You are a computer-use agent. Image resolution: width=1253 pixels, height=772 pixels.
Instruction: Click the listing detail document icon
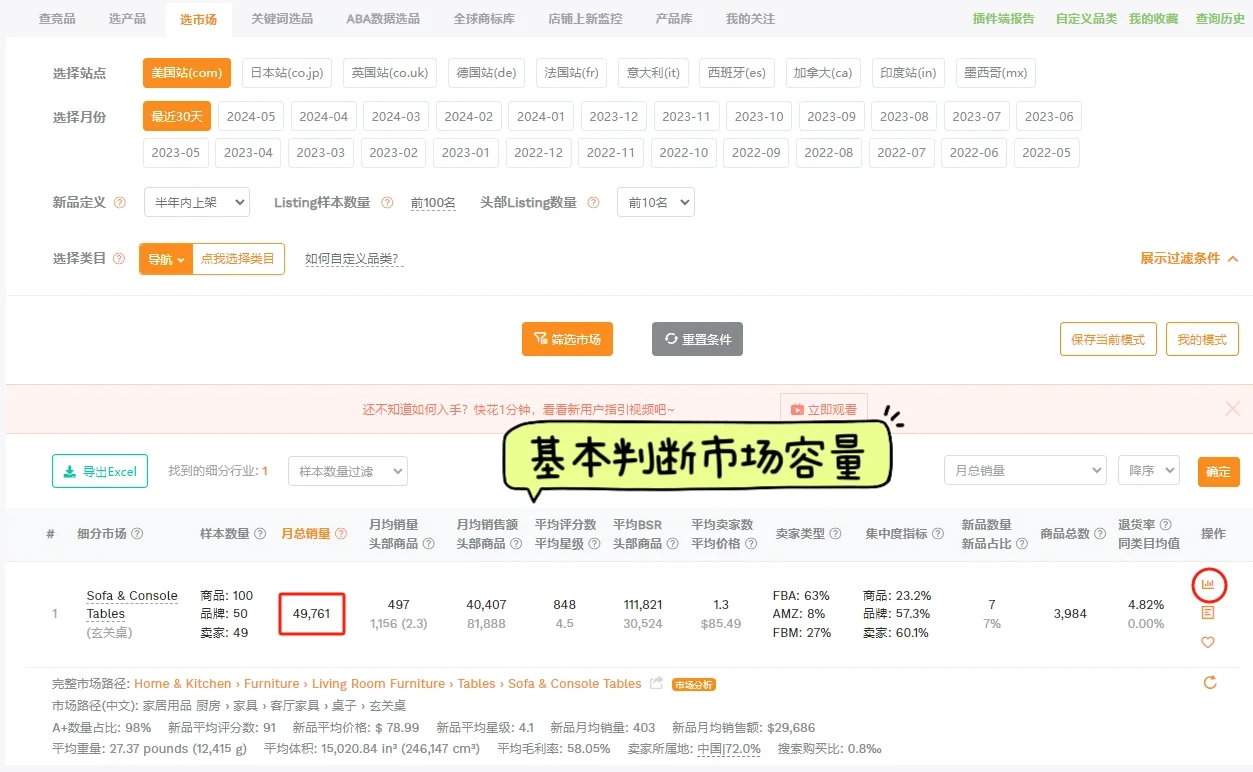(x=1208, y=613)
